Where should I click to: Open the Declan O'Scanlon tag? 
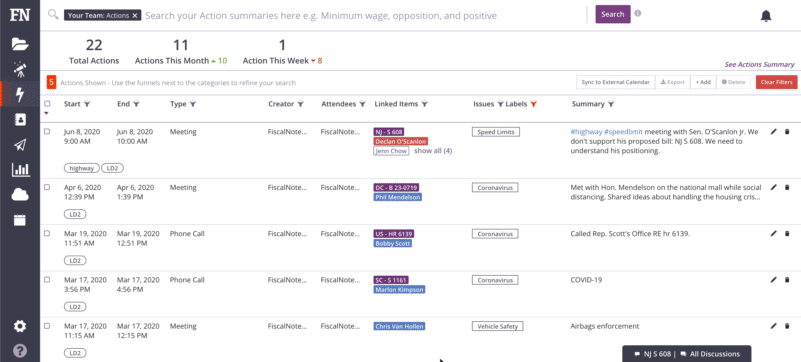tap(401, 141)
